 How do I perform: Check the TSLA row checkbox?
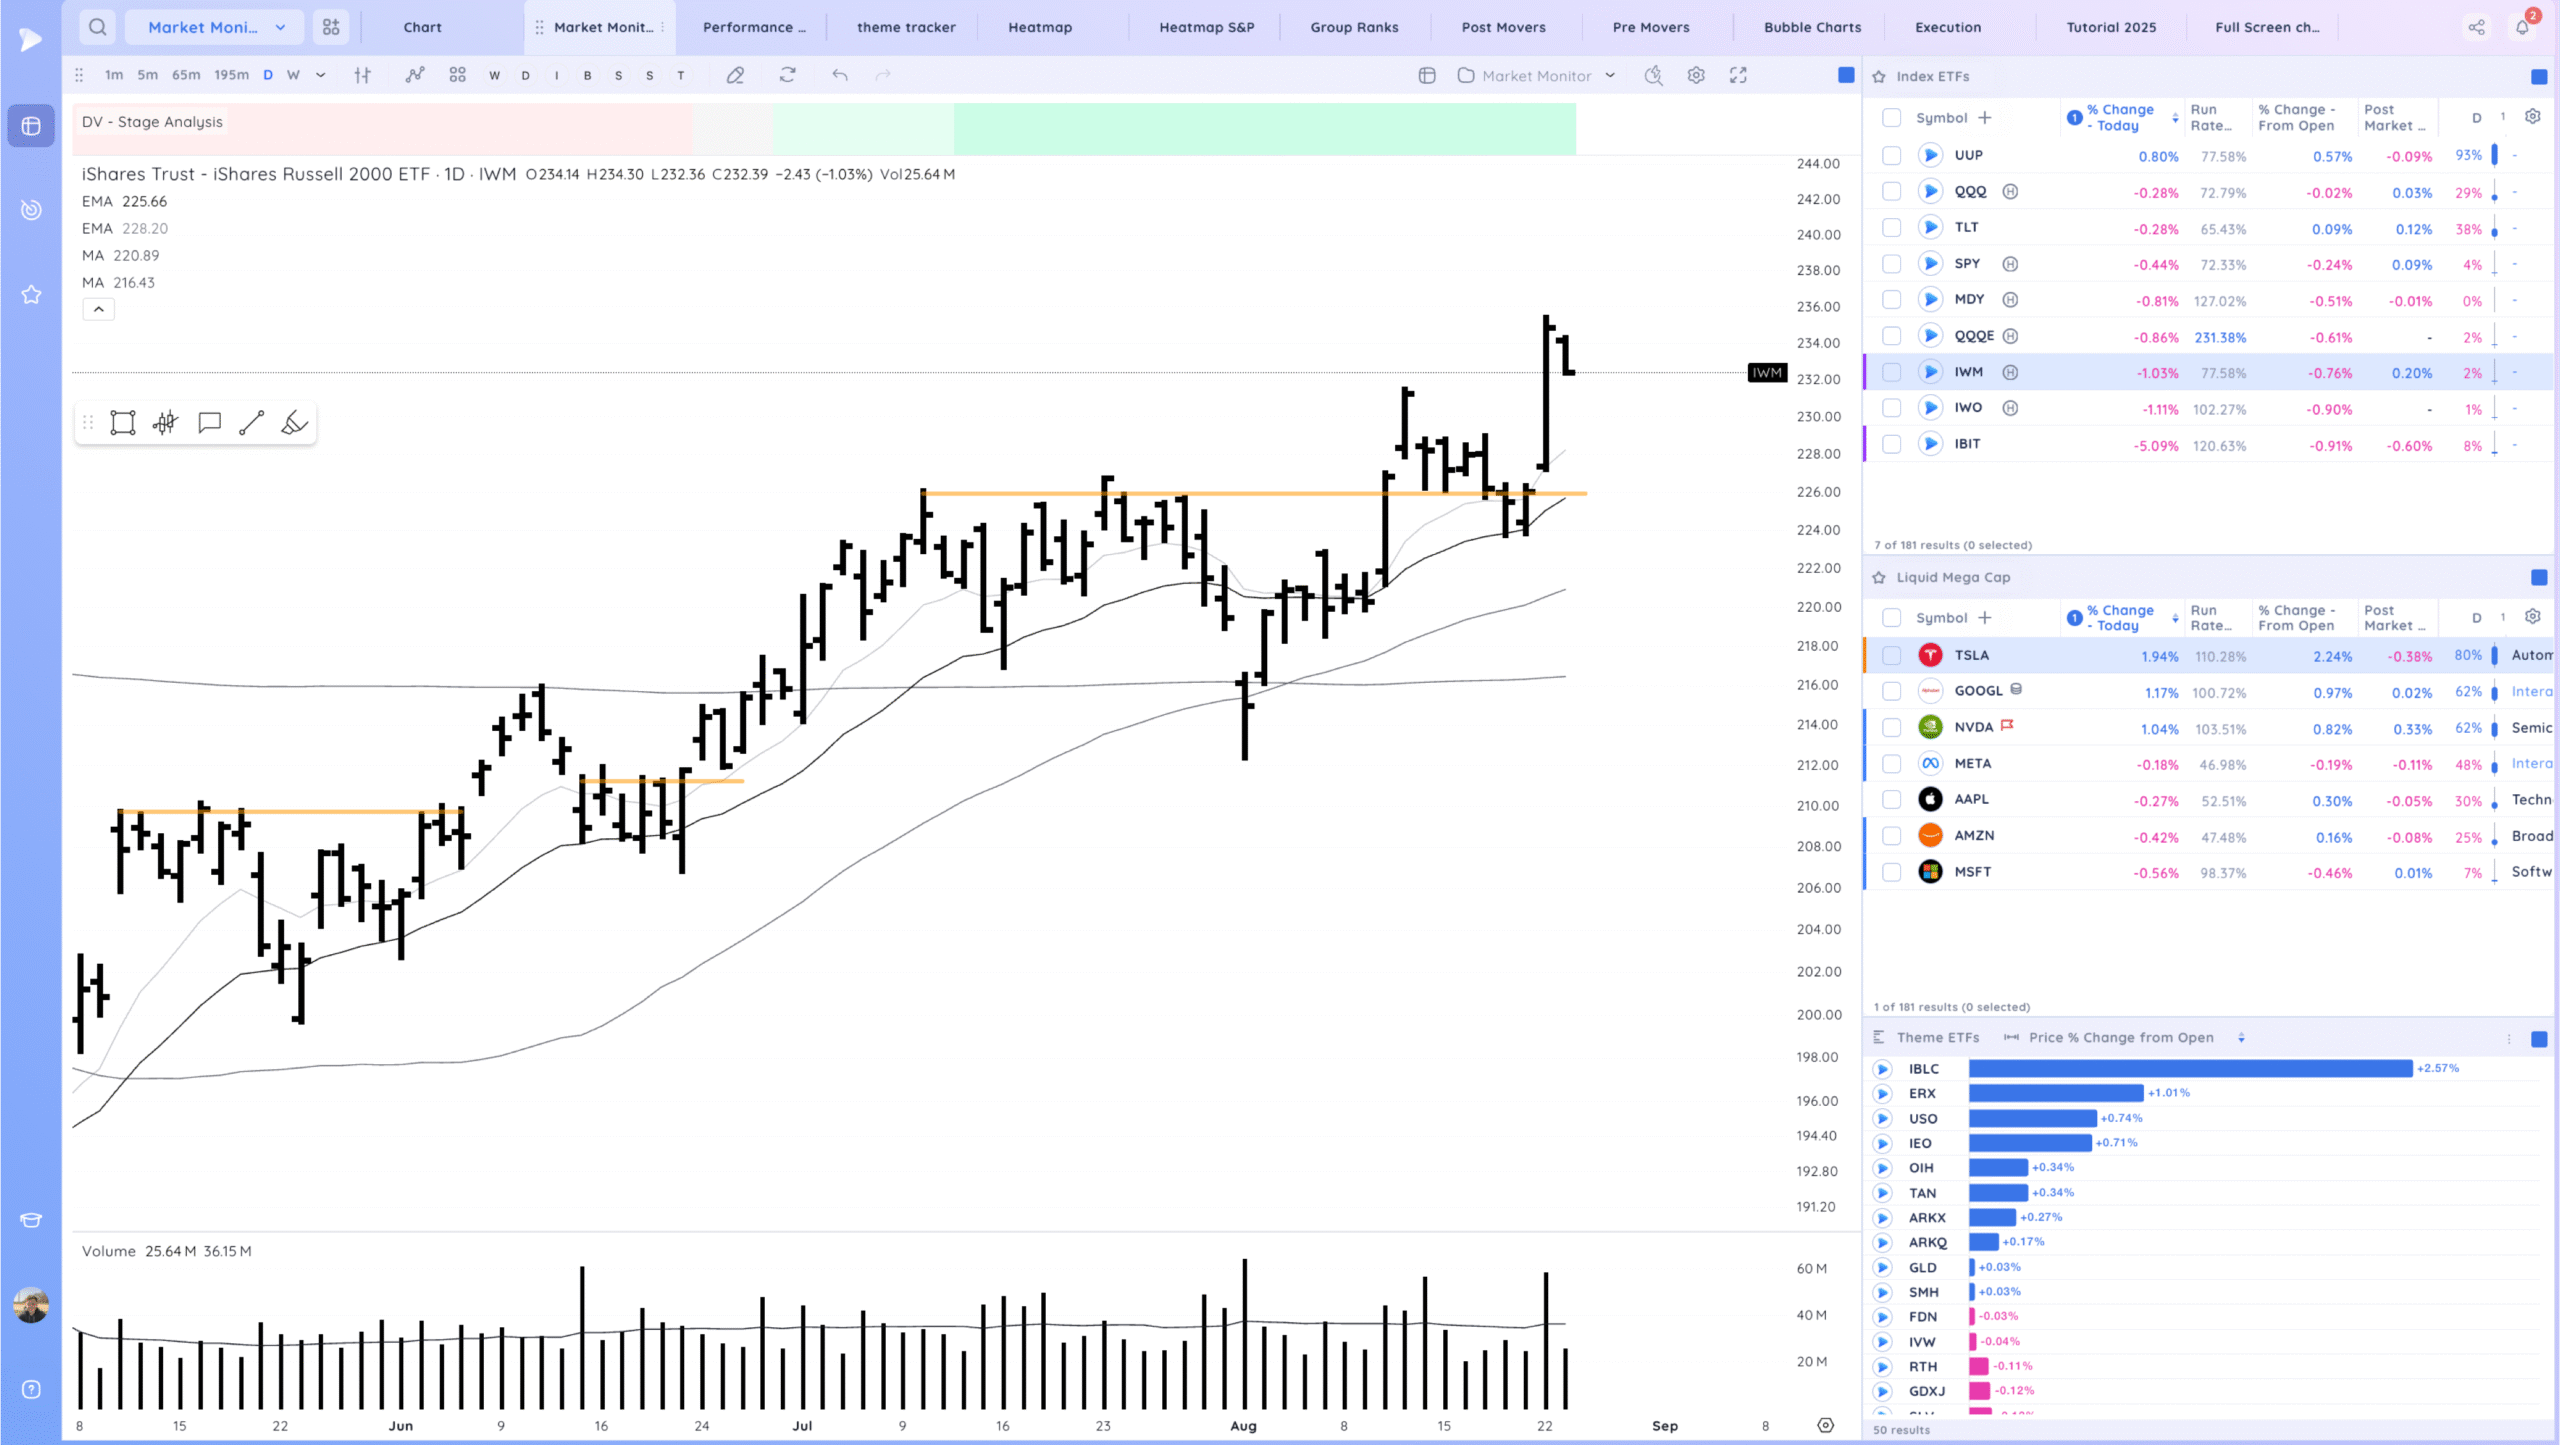tap(1891, 655)
